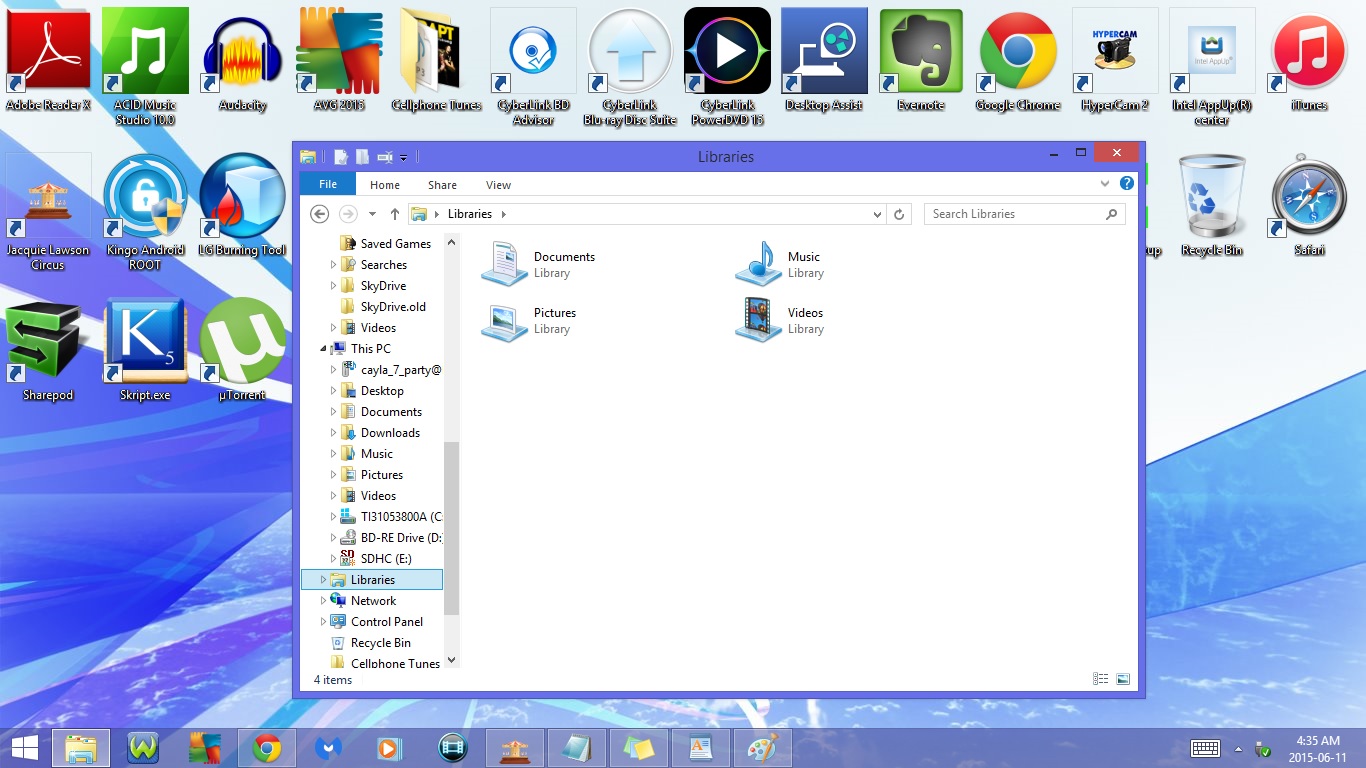The height and width of the screenshot is (768, 1366).
Task: Open the Adobe Reader X desktop shortcut
Action: point(48,58)
